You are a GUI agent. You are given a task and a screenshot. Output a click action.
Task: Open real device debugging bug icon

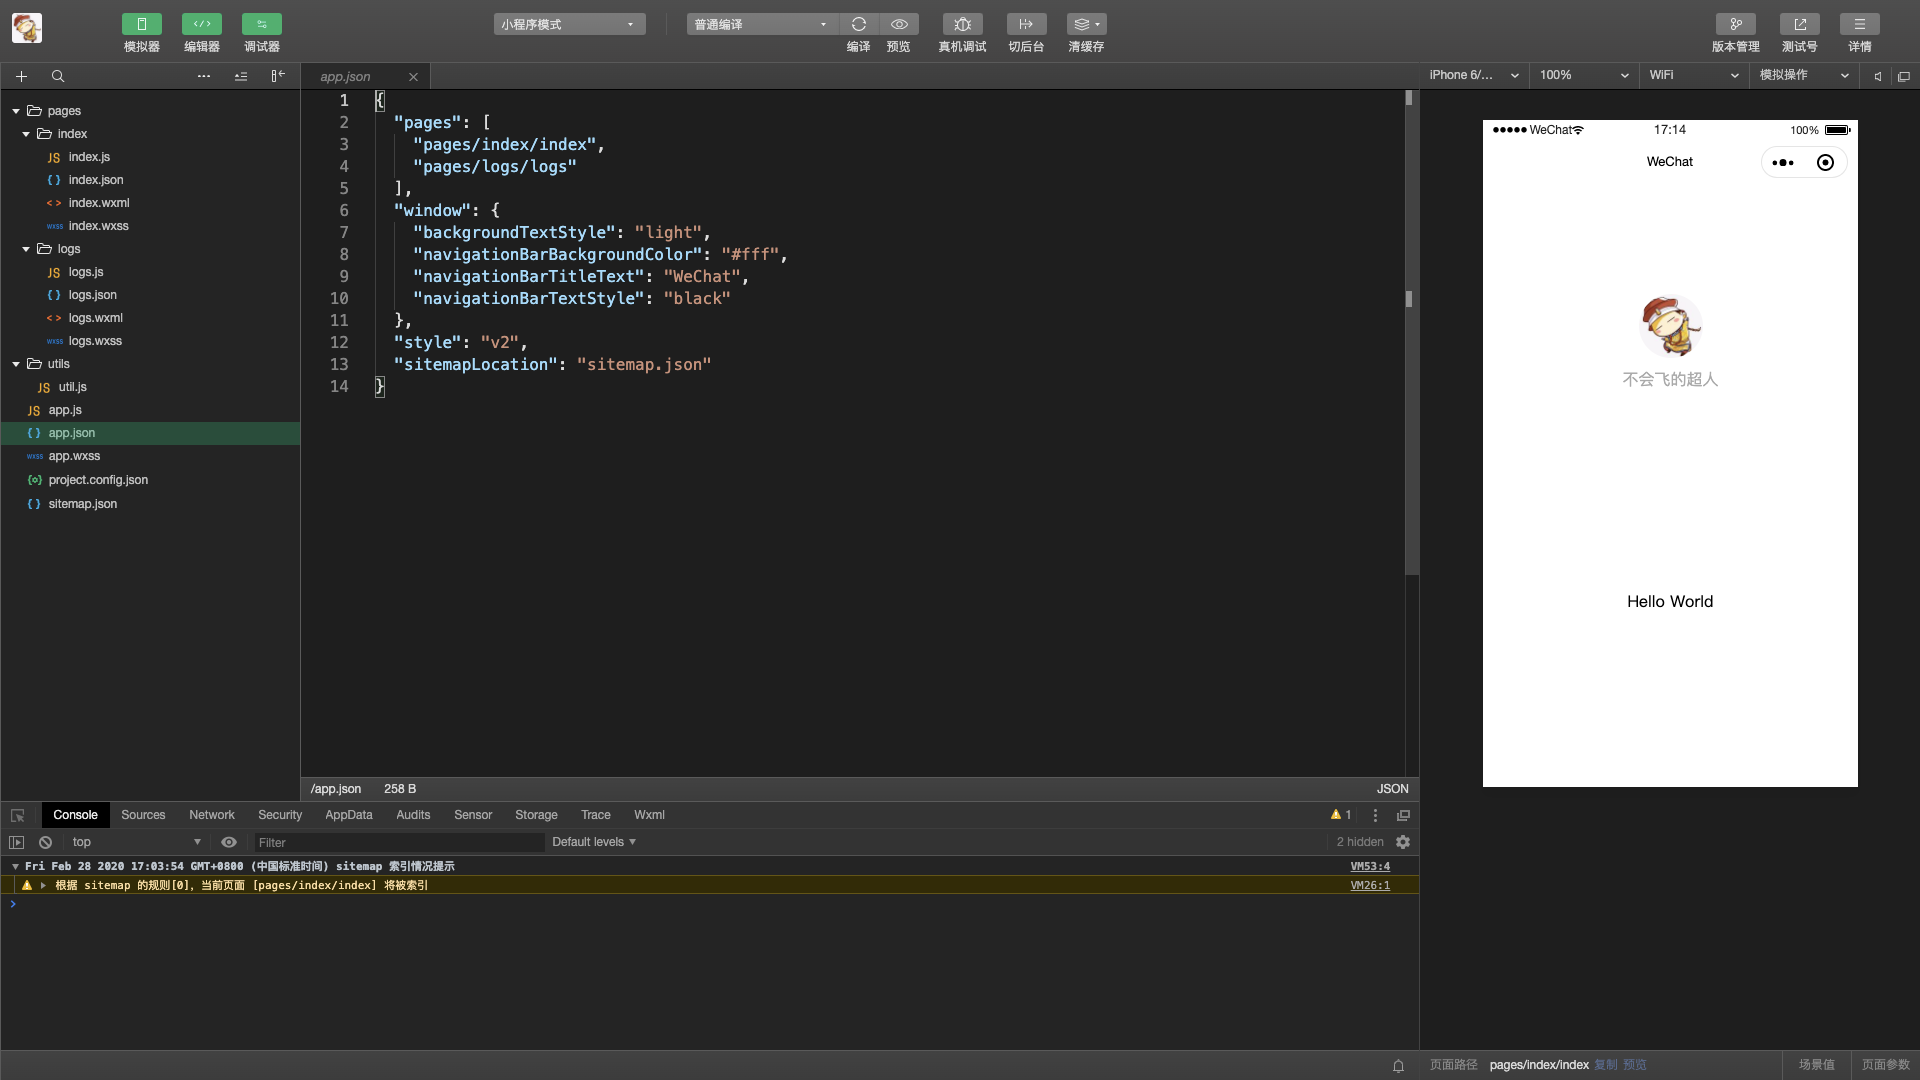[x=962, y=24]
